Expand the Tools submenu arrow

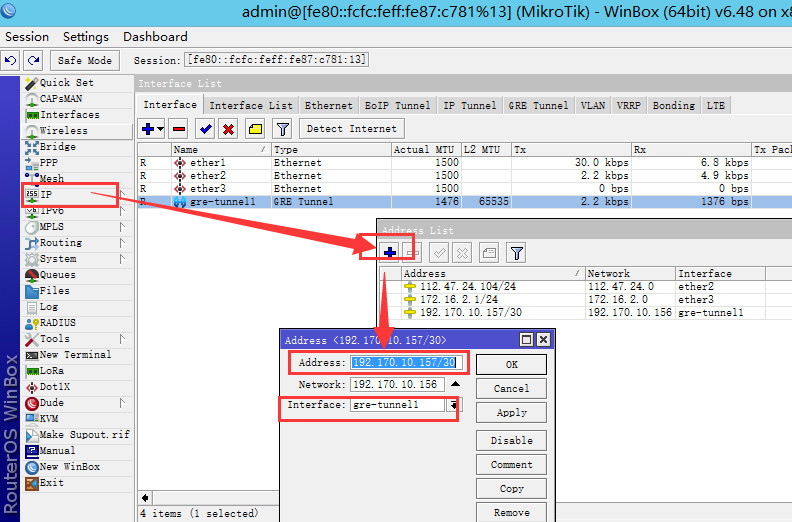122,339
